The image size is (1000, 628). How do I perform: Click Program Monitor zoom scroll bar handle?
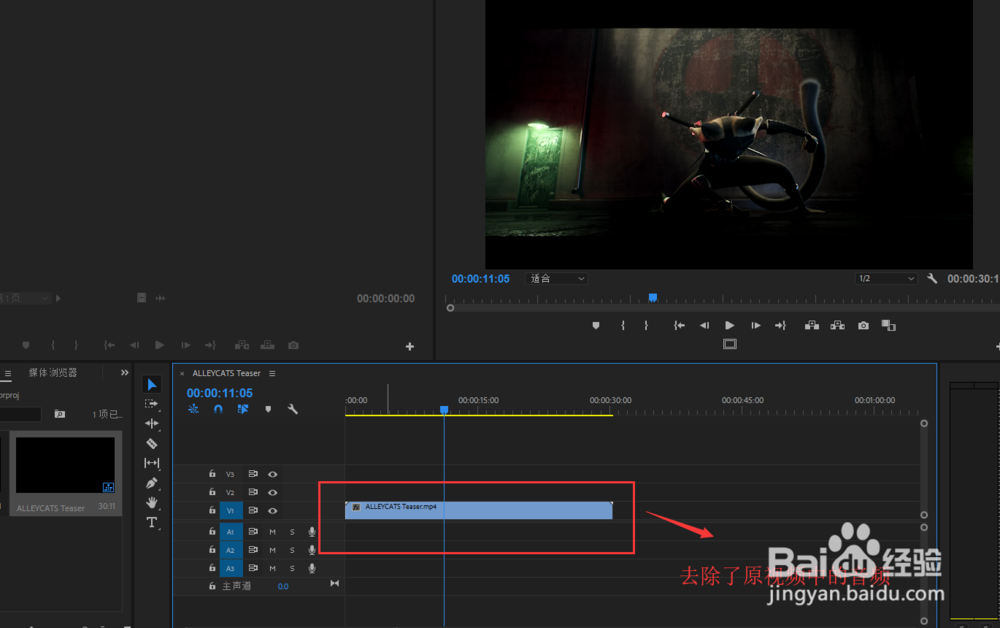[x=450, y=308]
